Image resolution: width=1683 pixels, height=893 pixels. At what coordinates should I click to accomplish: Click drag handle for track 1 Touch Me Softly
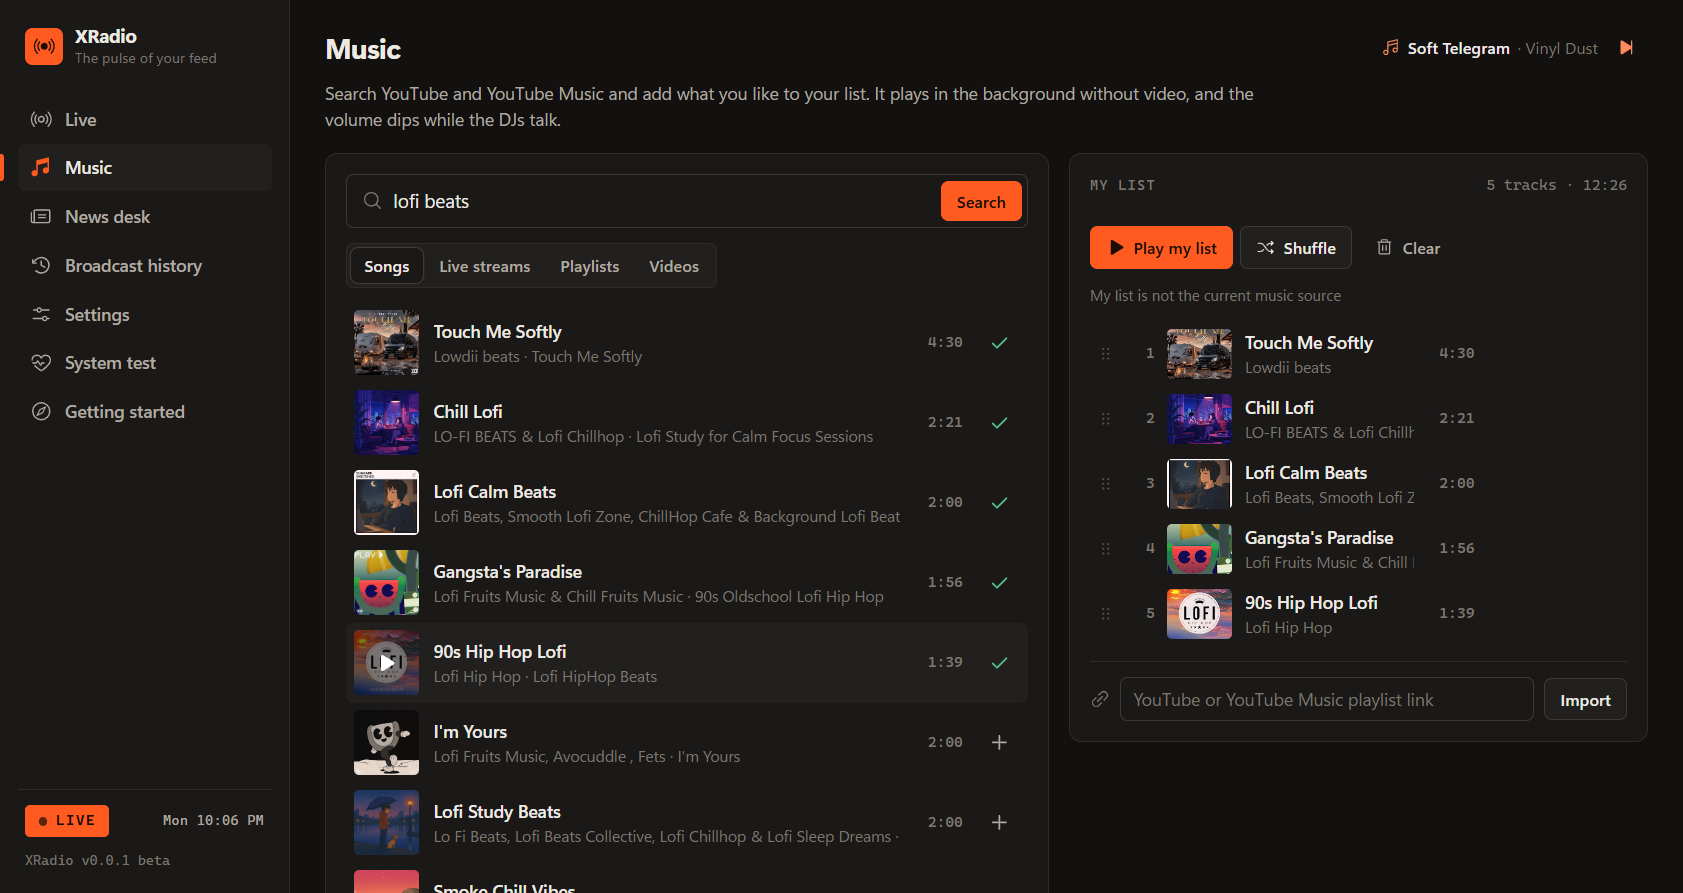pyautogui.click(x=1106, y=354)
